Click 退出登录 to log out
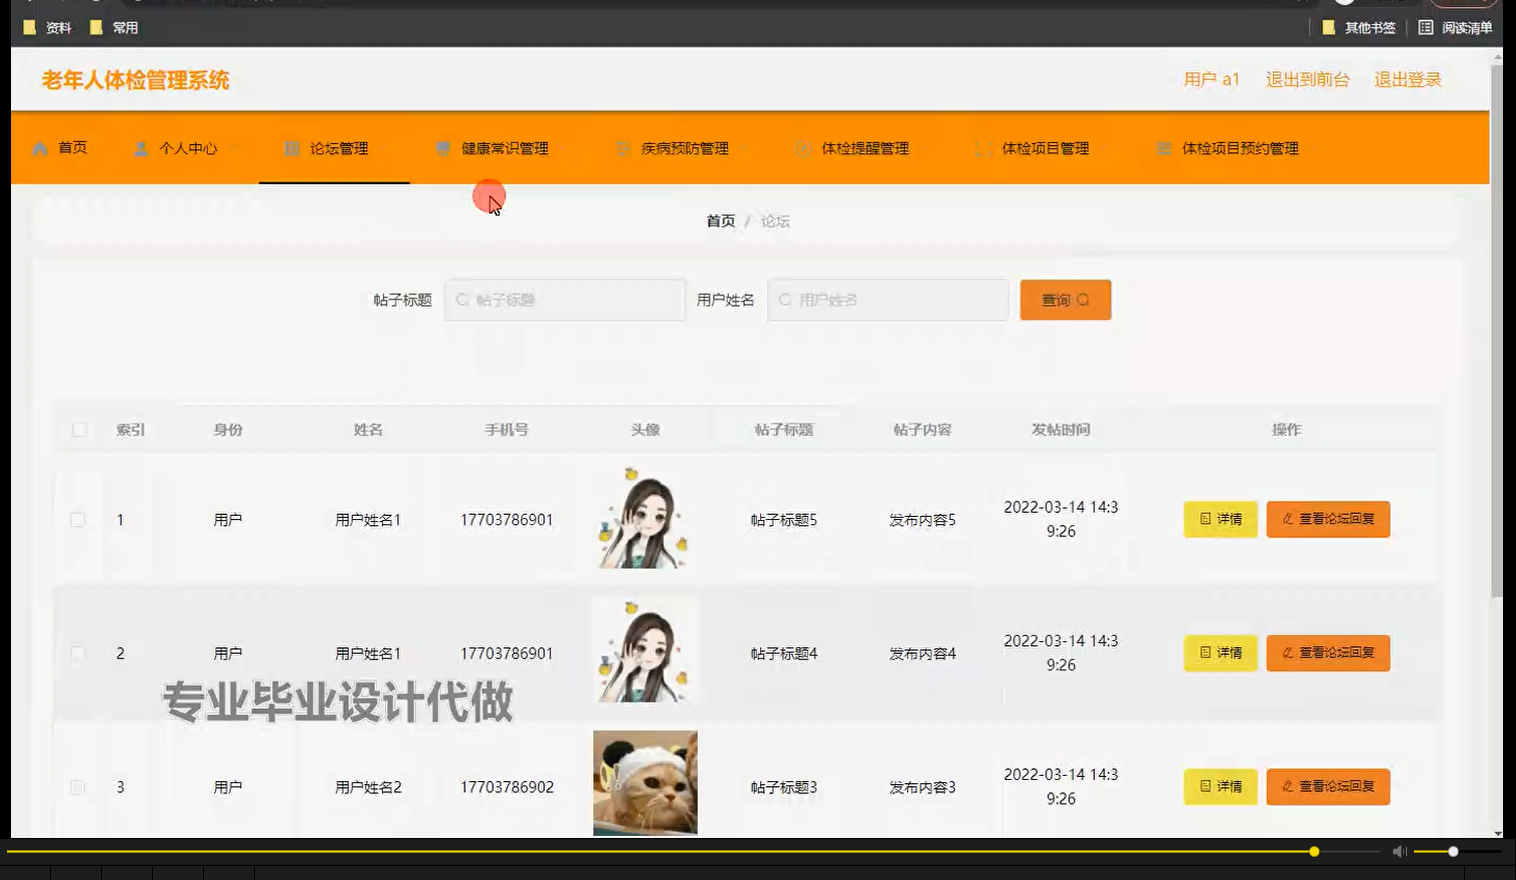The image size is (1516, 880). click(x=1406, y=79)
